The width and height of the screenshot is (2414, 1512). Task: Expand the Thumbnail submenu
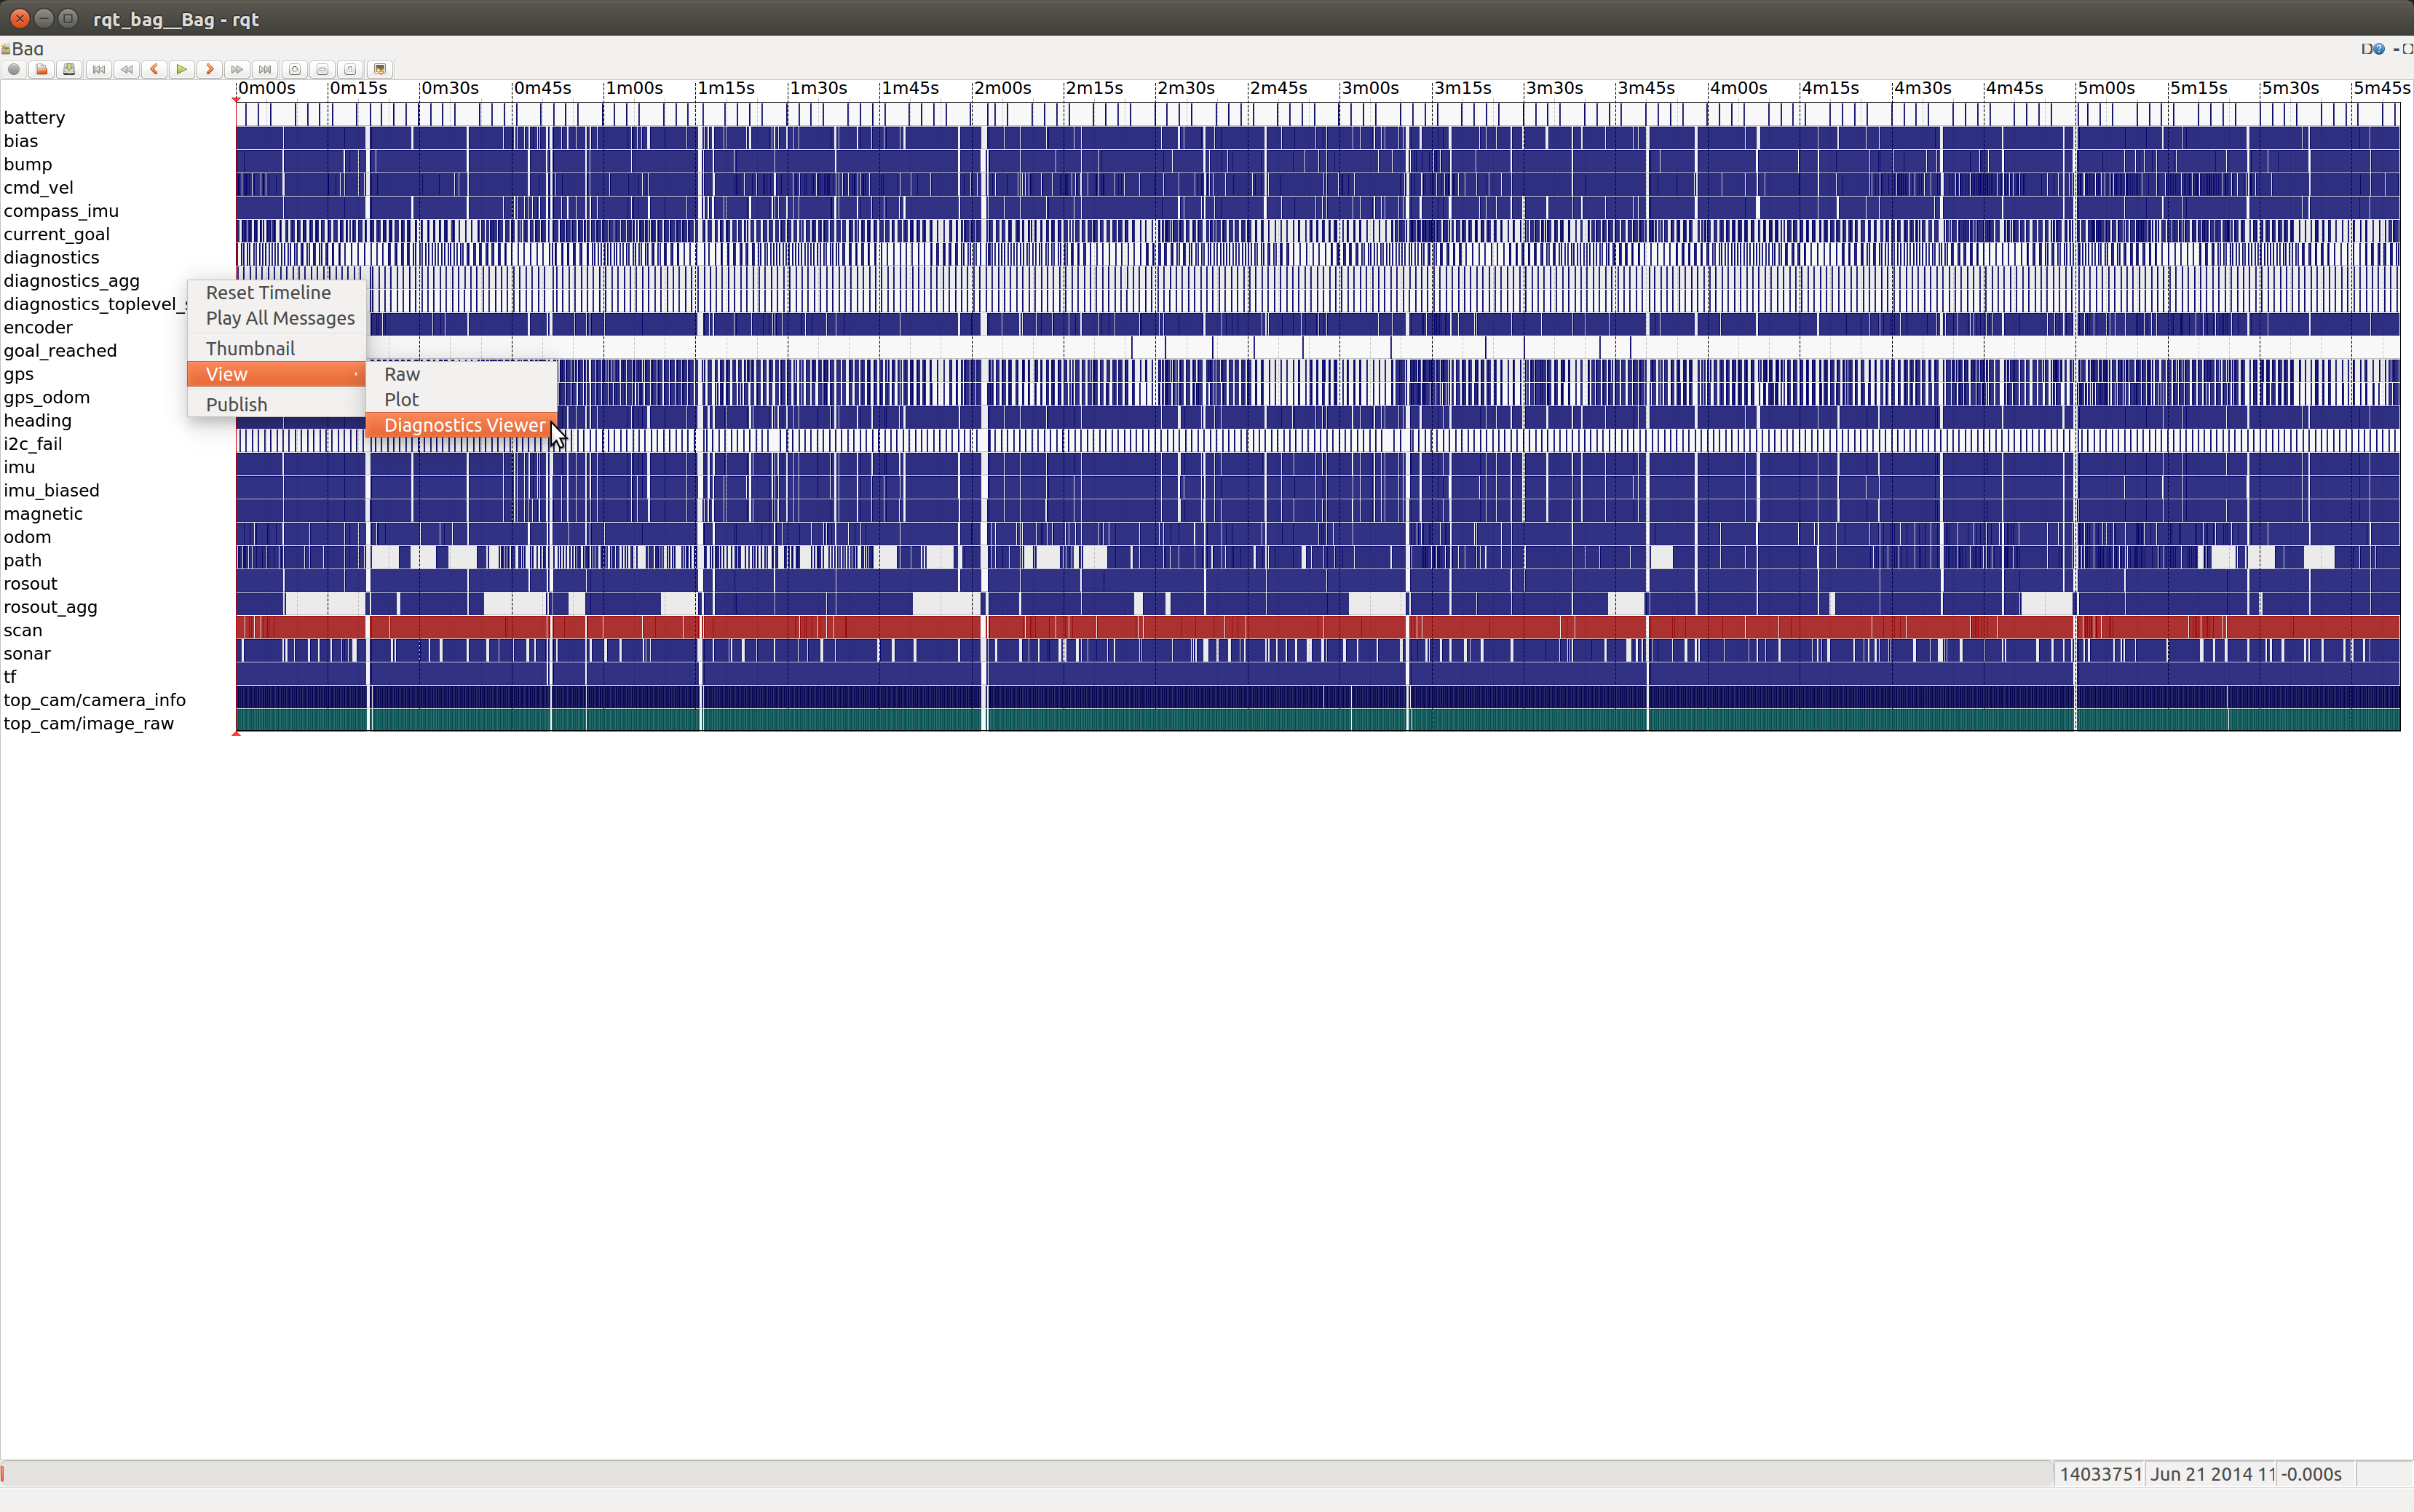click(x=251, y=347)
